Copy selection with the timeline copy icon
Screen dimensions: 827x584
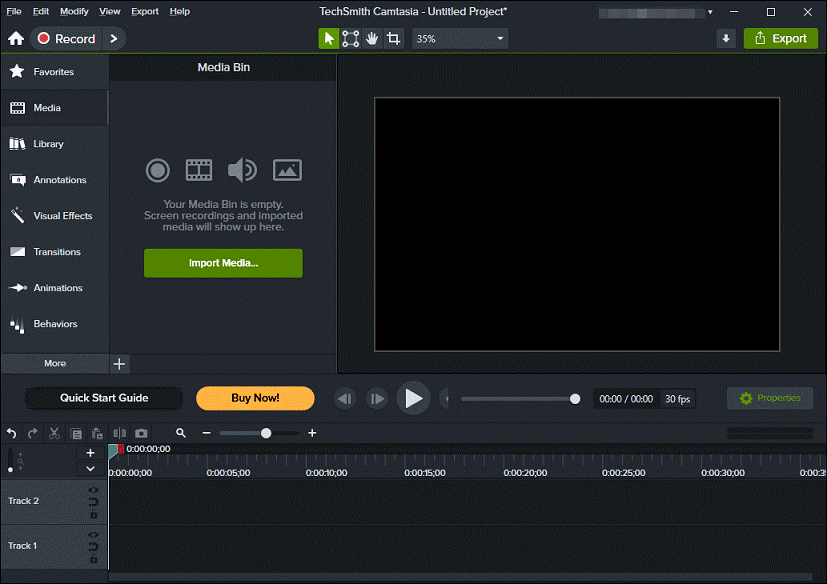(76, 434)
